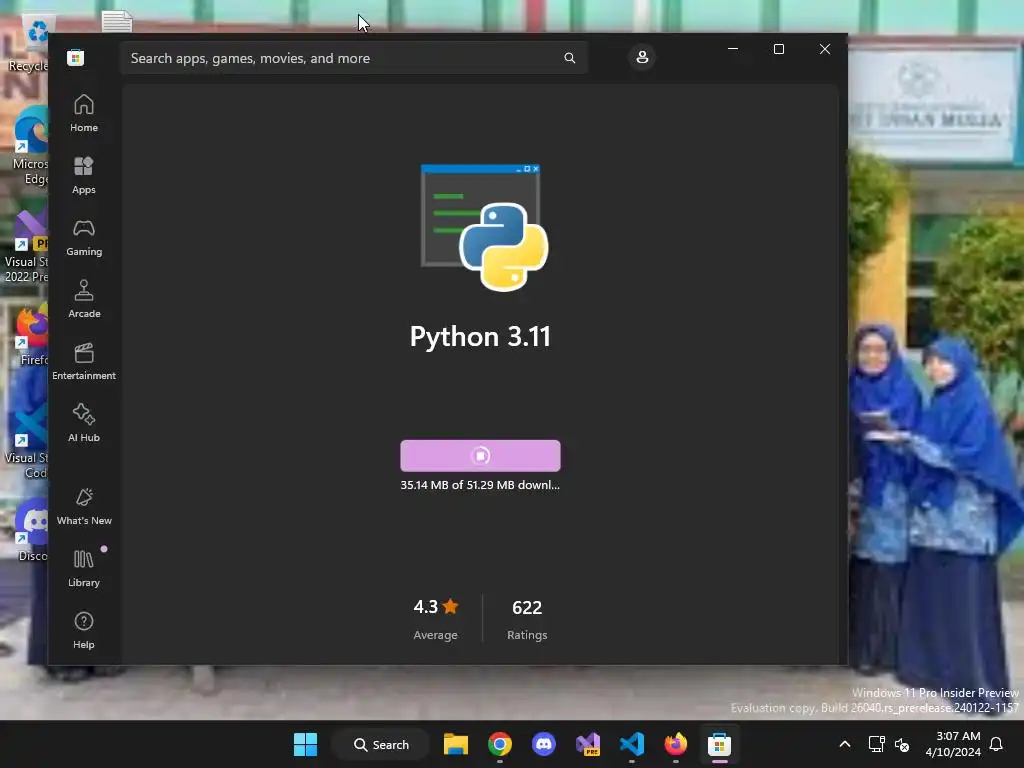Expand the hidden system tray icons chevron
This screenshot has width=1024, height=768.
844,744
